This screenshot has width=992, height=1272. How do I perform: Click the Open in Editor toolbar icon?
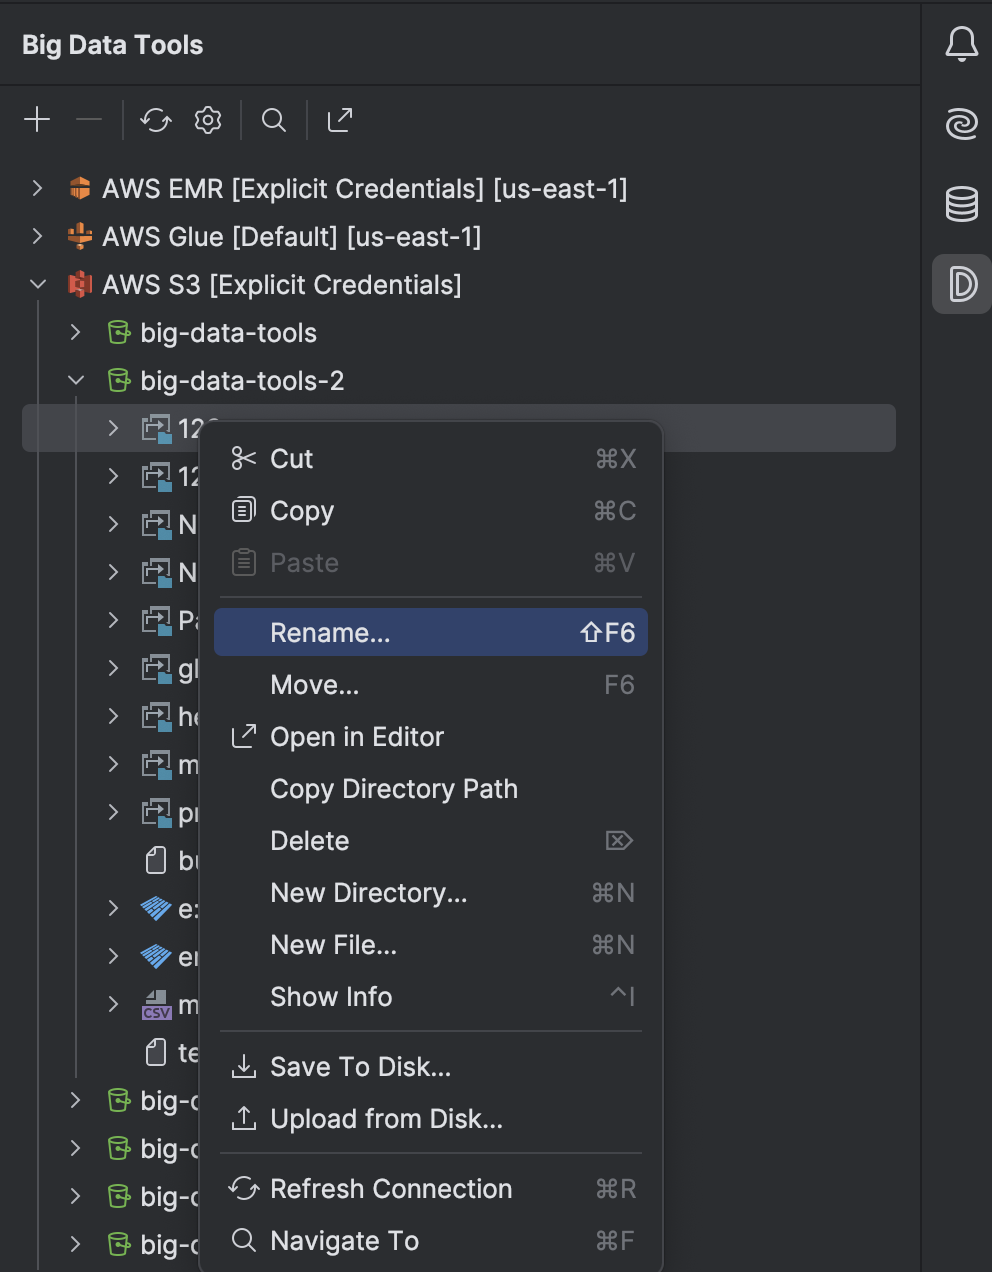(340, 120)
